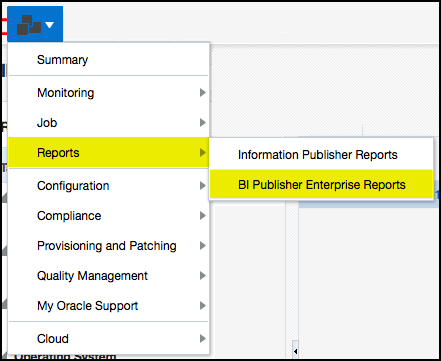Image resolution: width=441 pixels, height=361 pixels.
Task: Open the Monitoring menu entry
Action: pyautogui.click(x=108, y=93)
